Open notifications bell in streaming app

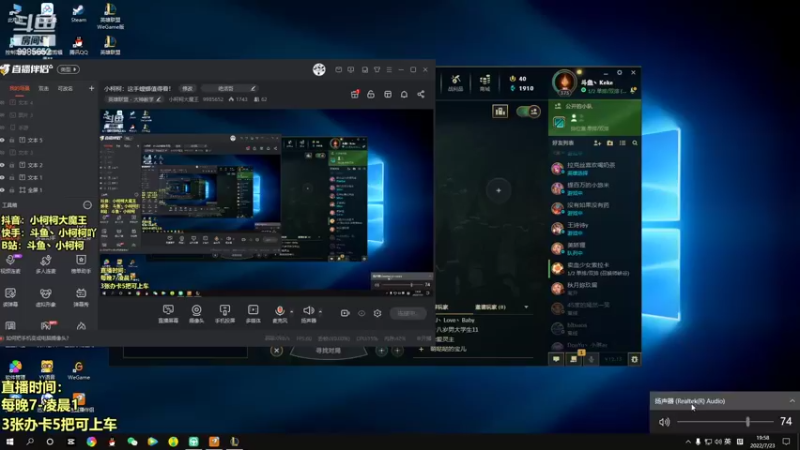point(404,94)
